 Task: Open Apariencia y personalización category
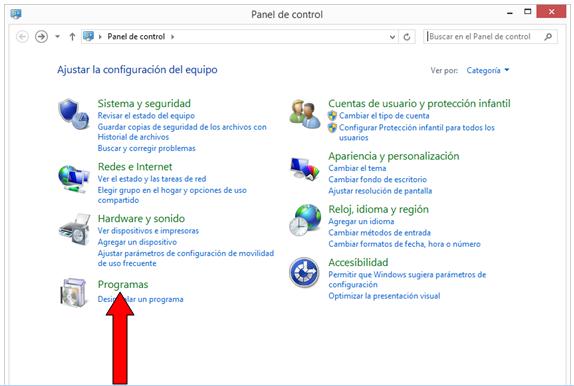point(394,156)
